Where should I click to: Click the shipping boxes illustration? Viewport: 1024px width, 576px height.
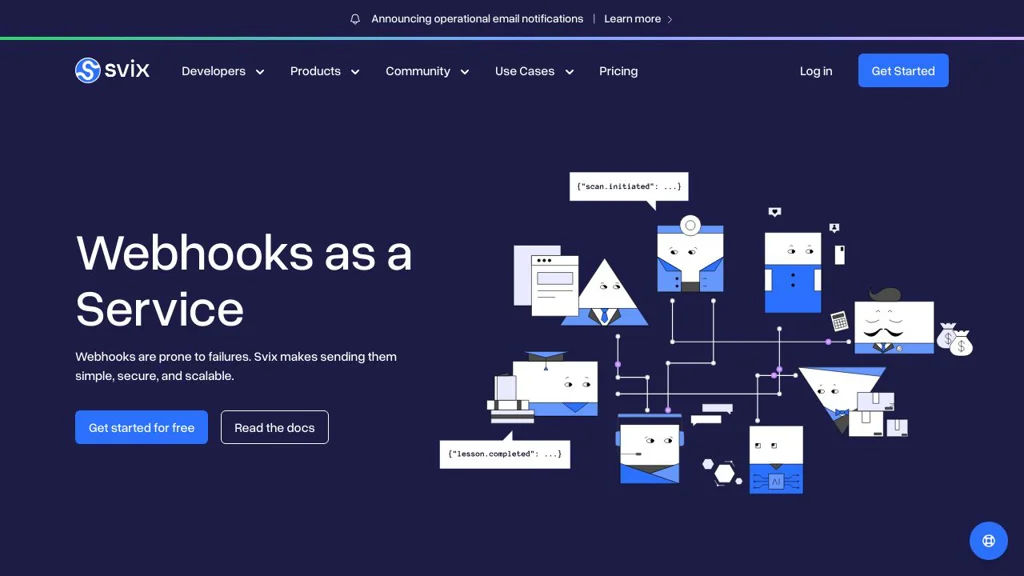pos(878,415)
